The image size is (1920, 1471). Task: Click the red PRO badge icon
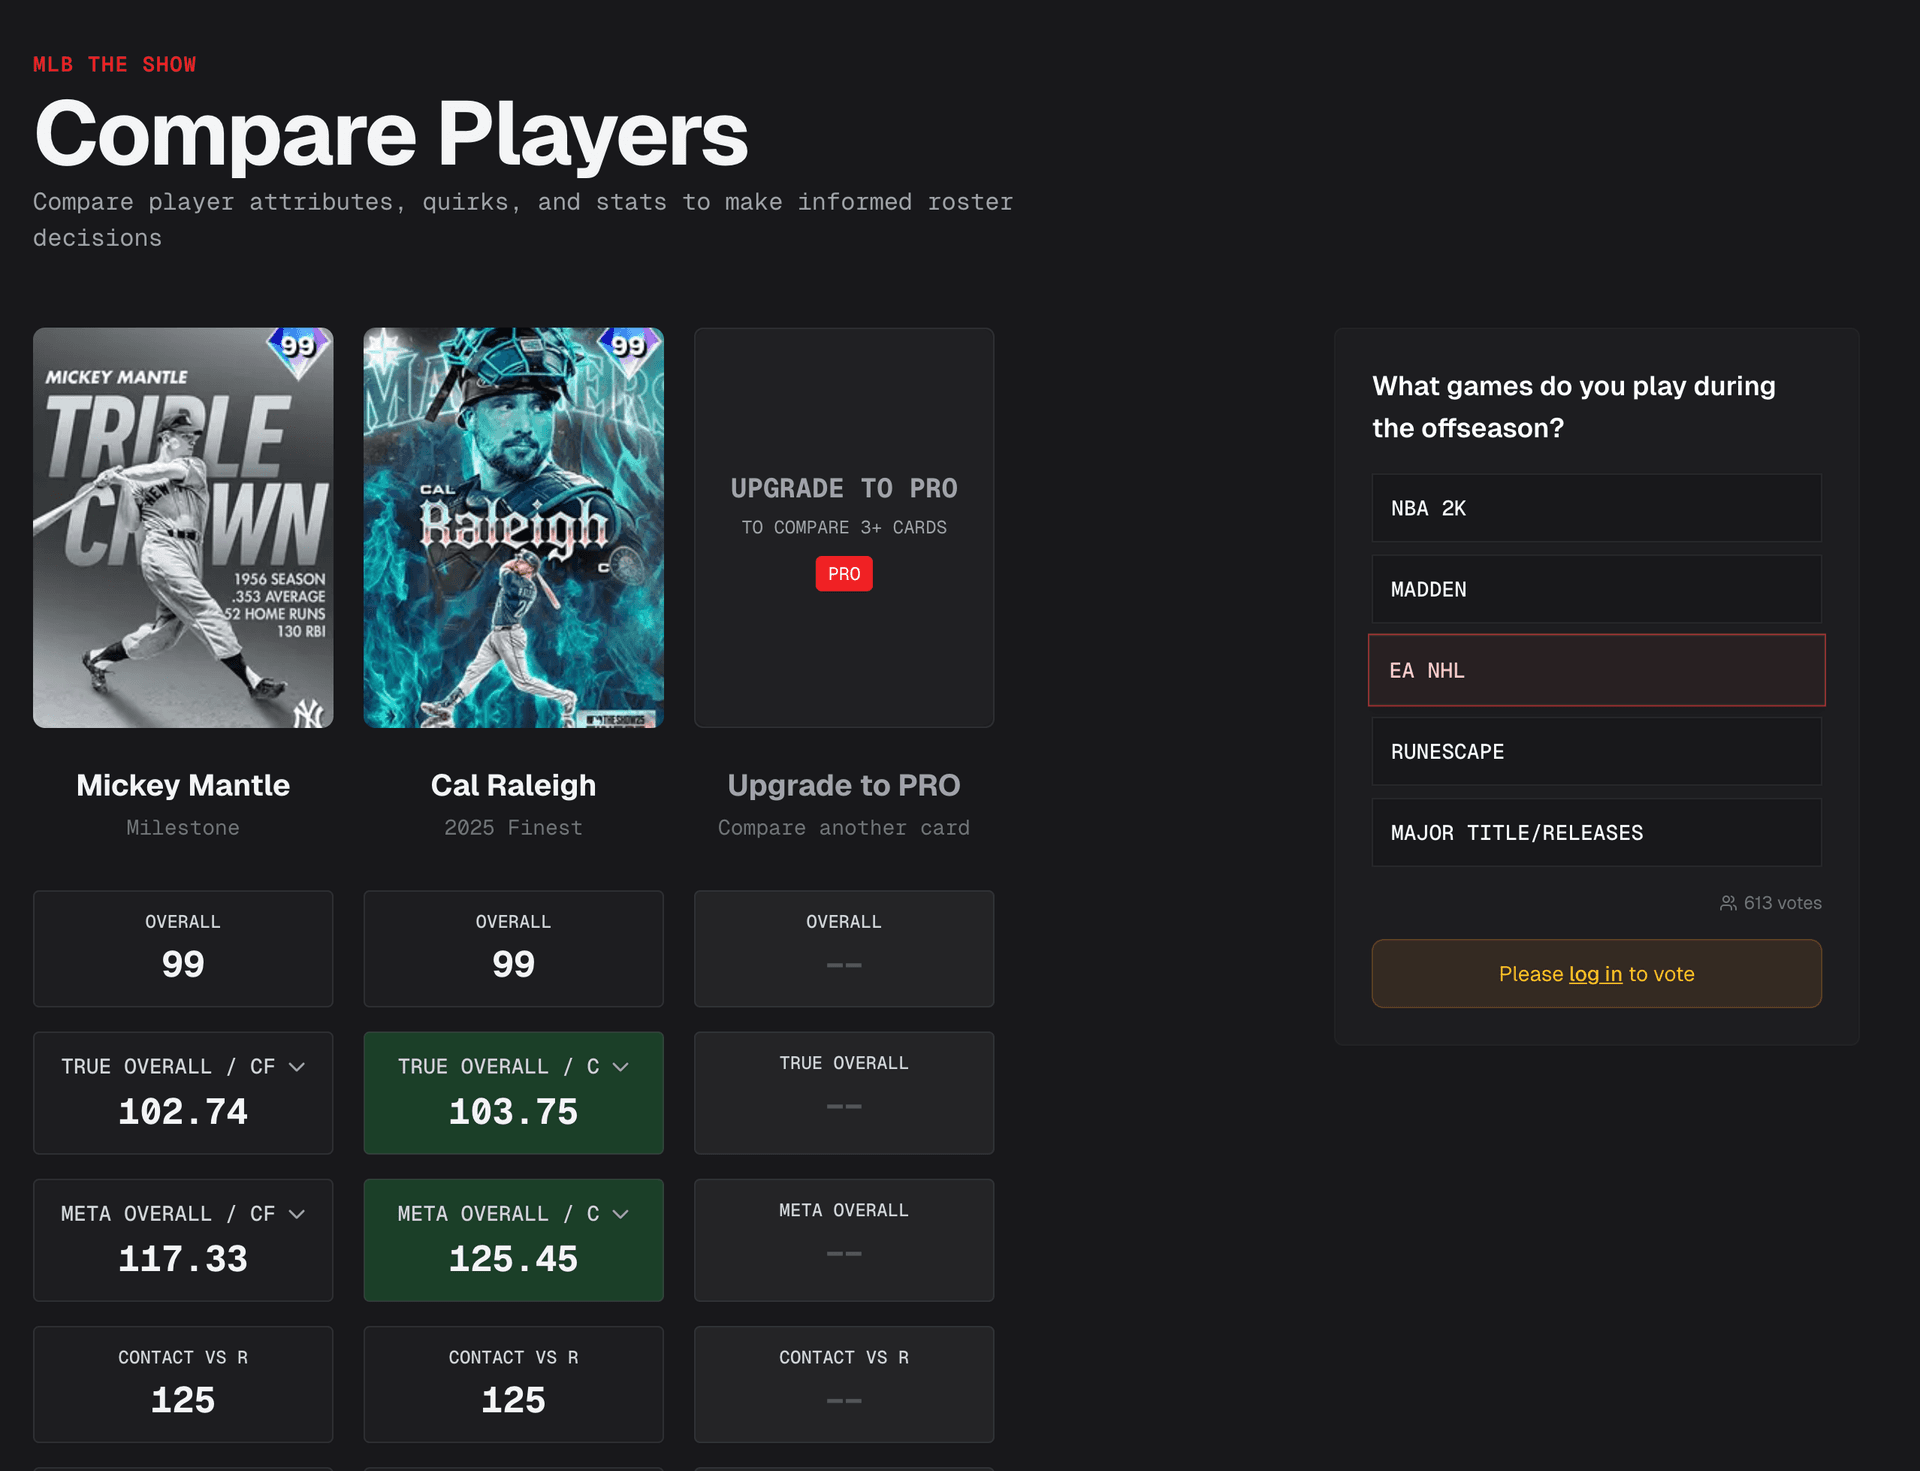(x=843, y=573)
